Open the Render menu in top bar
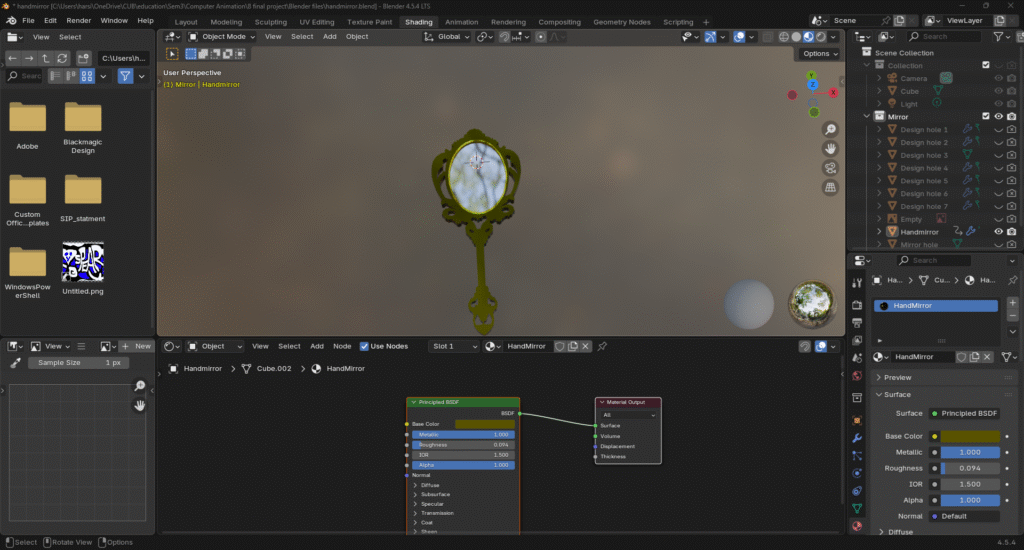Screen dimensions: 1024x550 pyautogui.click(x=79, y=20)
